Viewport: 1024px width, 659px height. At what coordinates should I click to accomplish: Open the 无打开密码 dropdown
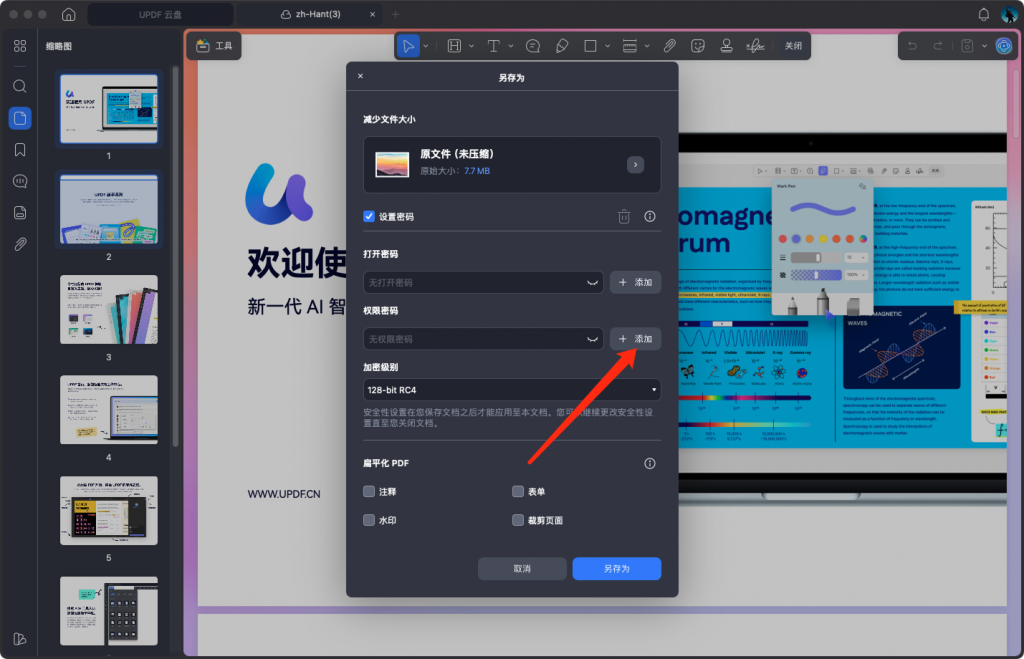click(483, 282)
